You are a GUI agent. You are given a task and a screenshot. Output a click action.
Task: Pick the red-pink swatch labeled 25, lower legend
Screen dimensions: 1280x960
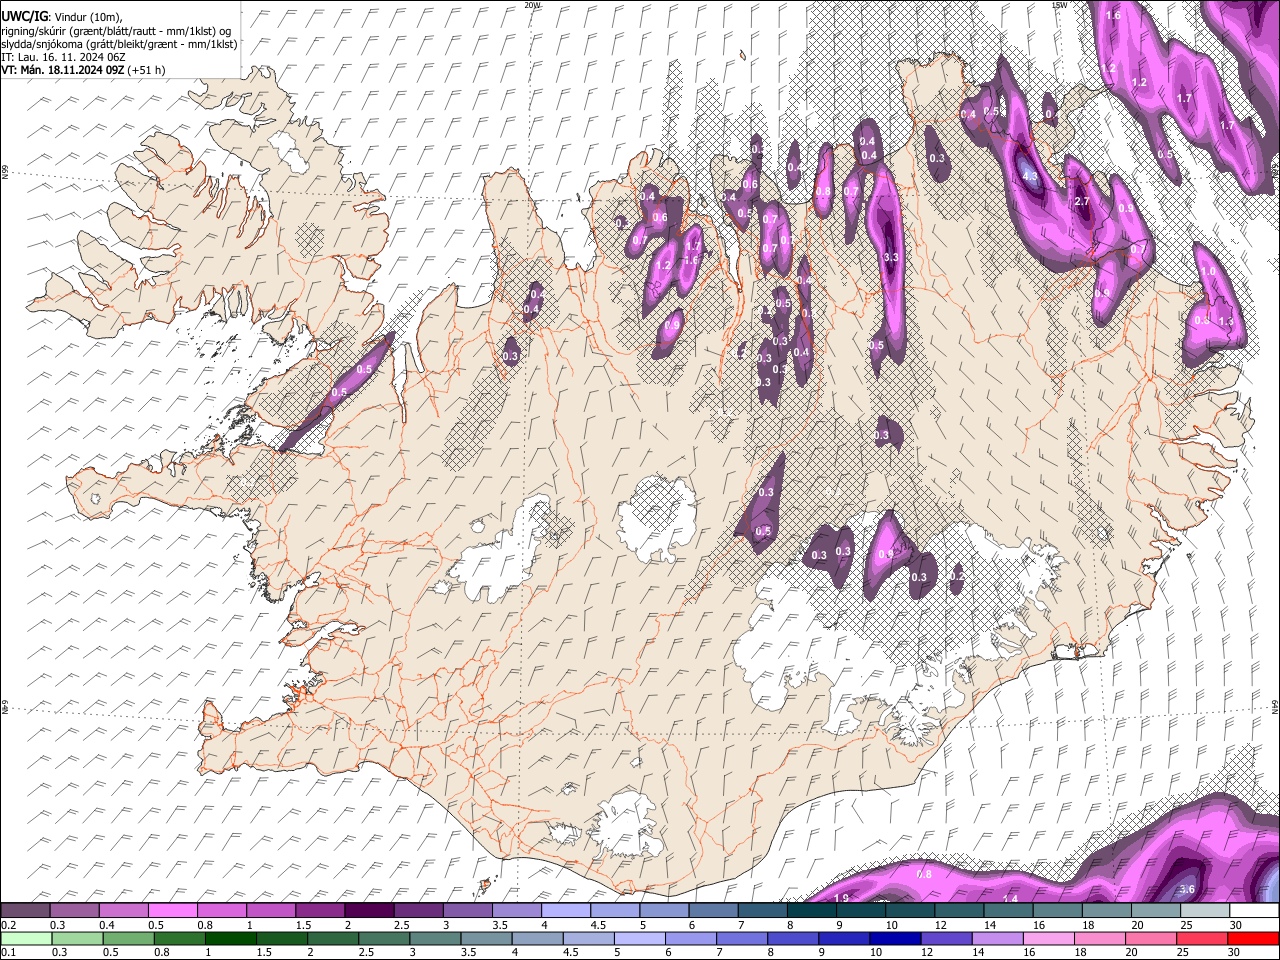tap(1203, 938)
